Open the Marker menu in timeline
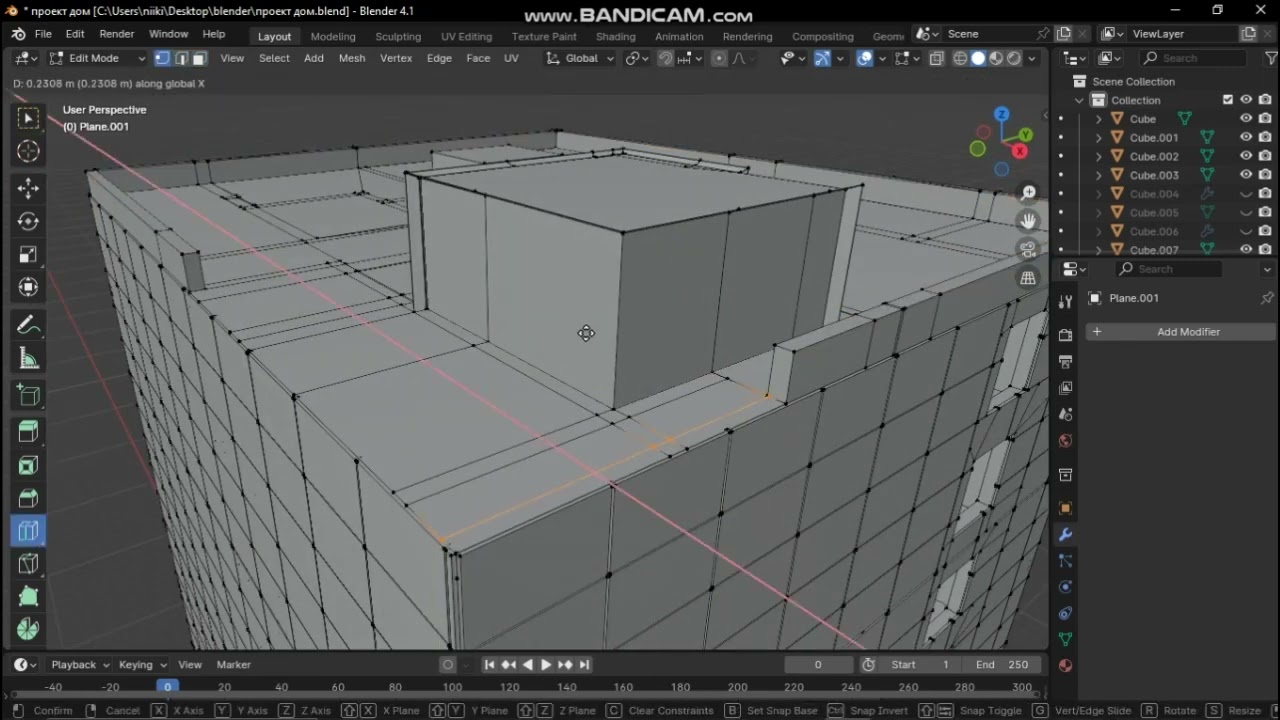 233,664
